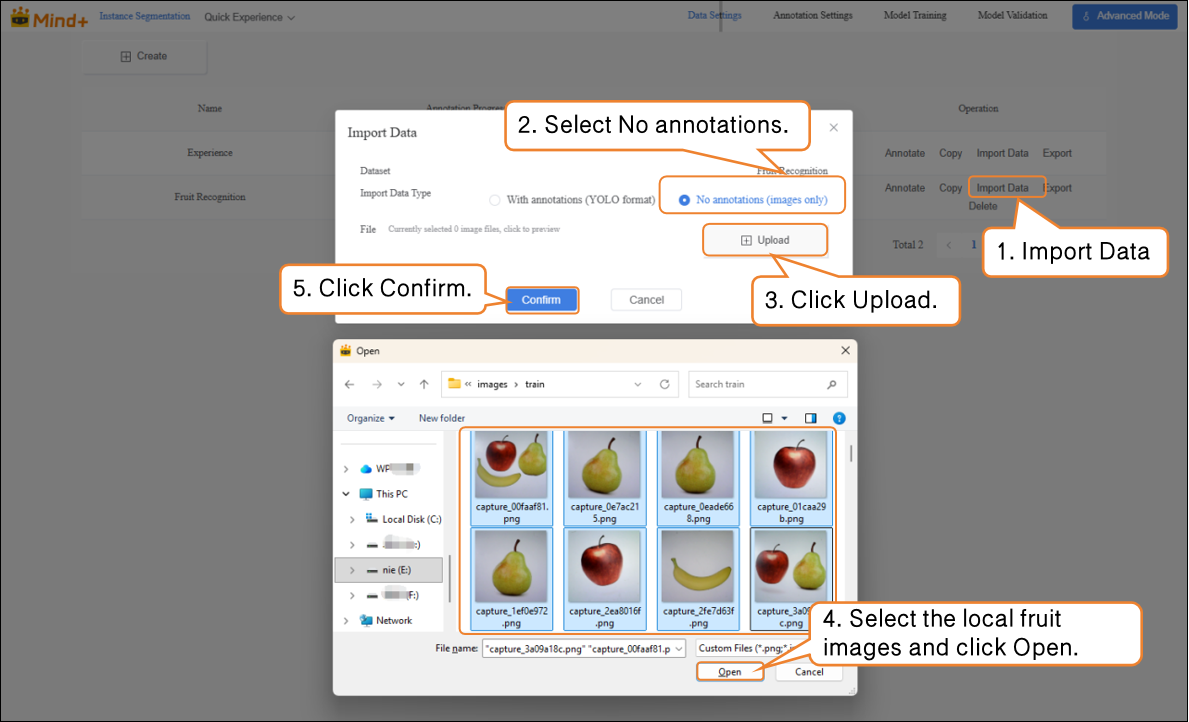Click the Mind+ logo icon
This screenshot has height=722, width=1189.
pos(20,17)
